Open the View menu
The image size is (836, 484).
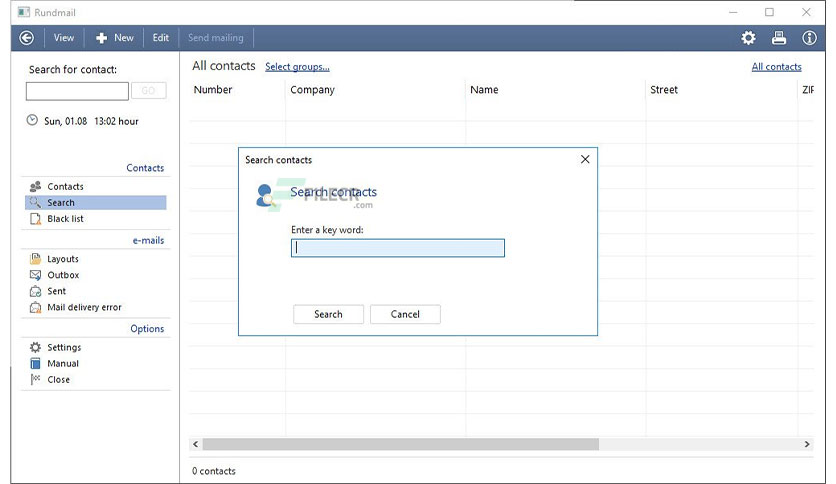click(x=63, y=38)
